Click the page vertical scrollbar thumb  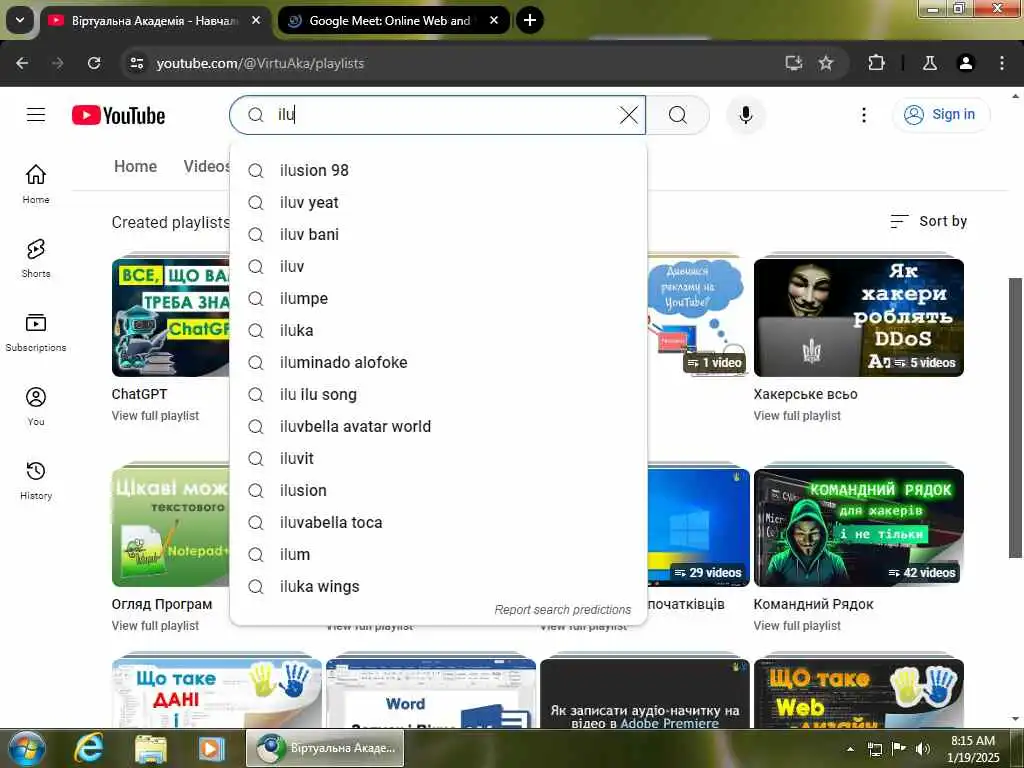(x=1015, y=418)
